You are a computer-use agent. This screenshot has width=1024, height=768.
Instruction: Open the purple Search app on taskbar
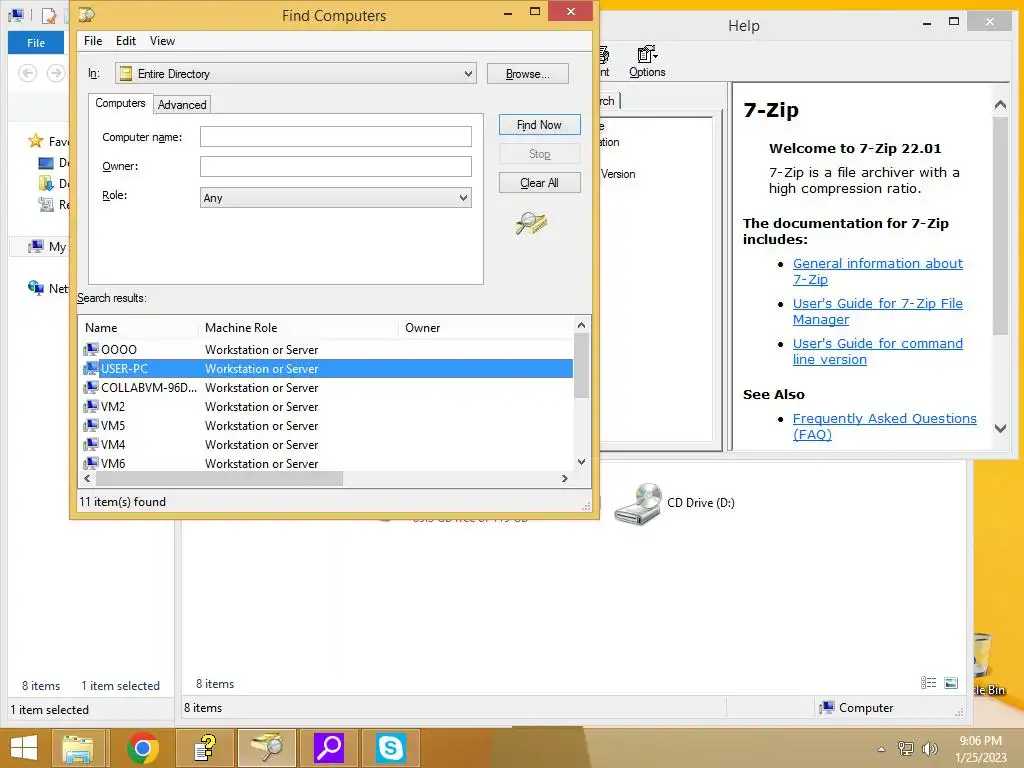click(329, 748)
